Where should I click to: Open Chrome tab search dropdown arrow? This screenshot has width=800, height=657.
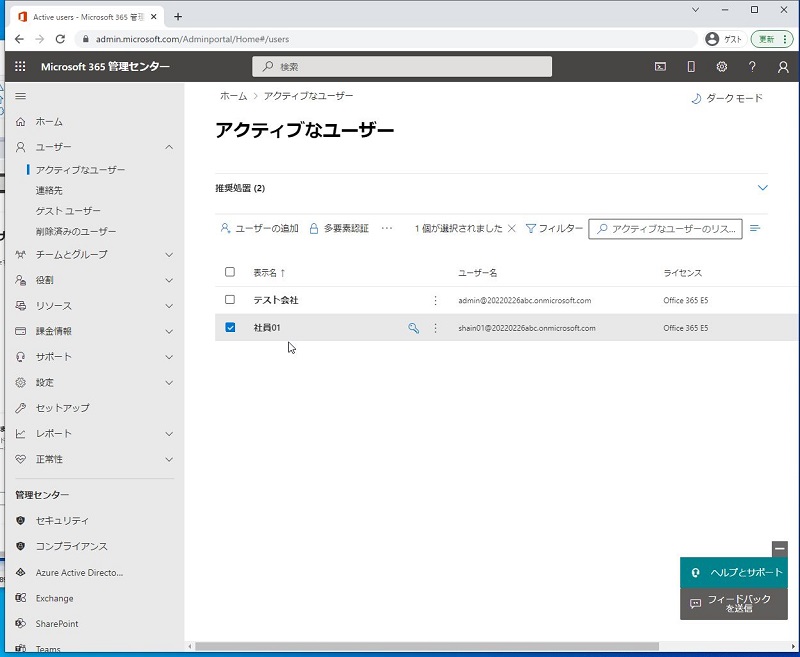(695, 10)
